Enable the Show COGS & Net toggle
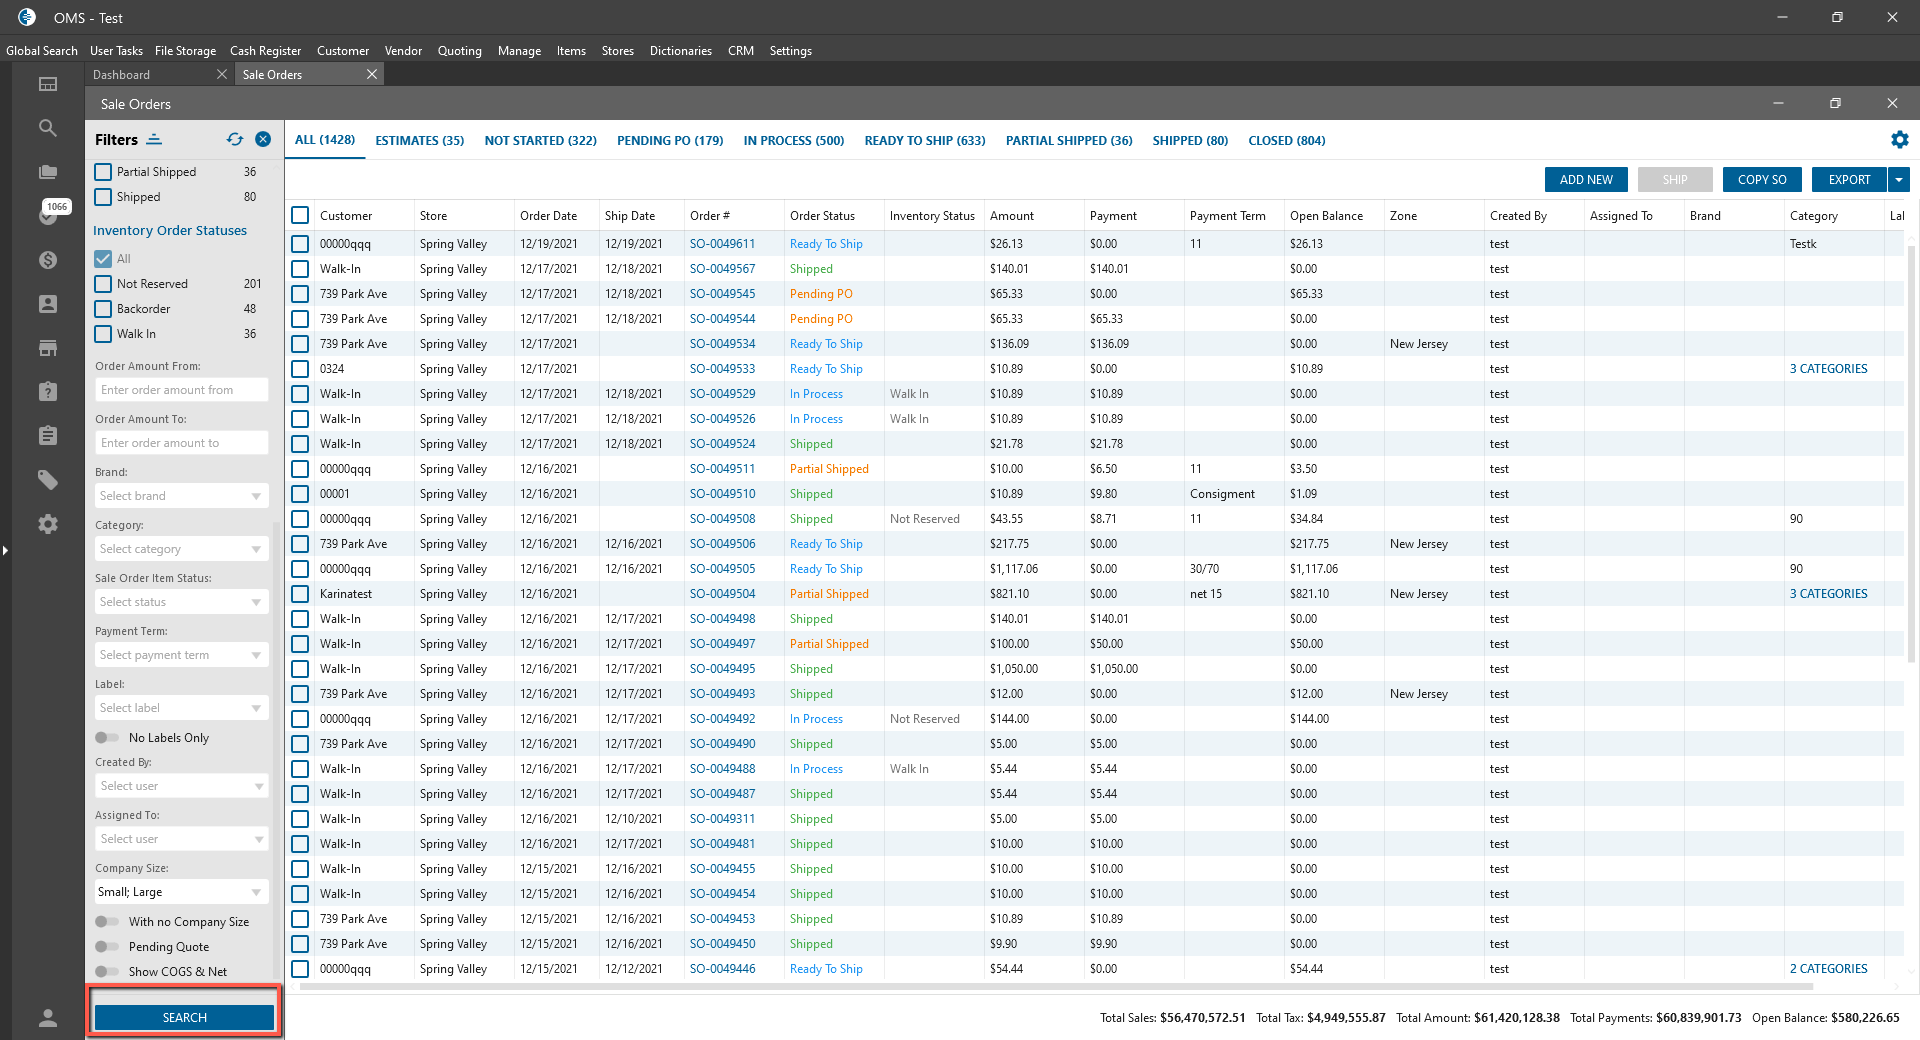 (107, 972)
